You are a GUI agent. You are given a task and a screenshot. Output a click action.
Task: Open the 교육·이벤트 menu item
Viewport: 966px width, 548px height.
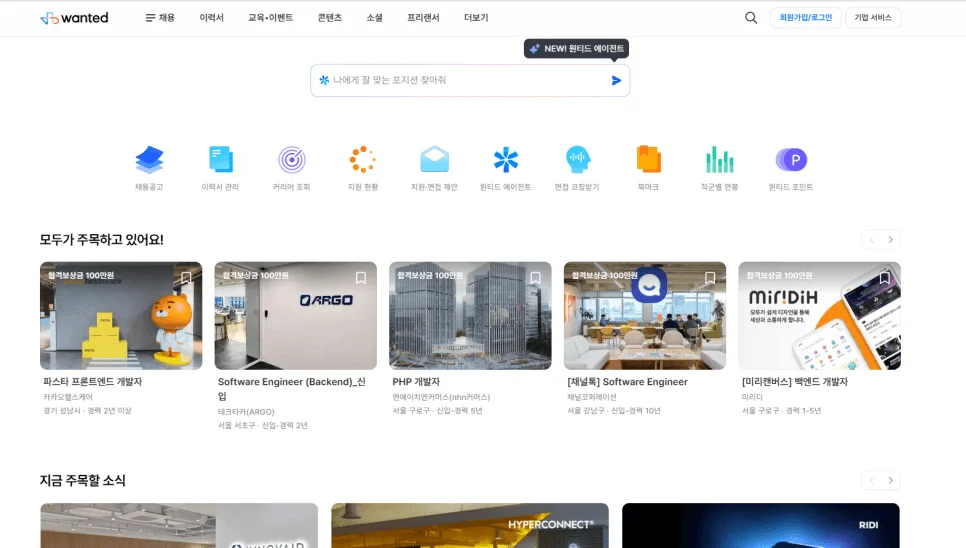[270, 18]
